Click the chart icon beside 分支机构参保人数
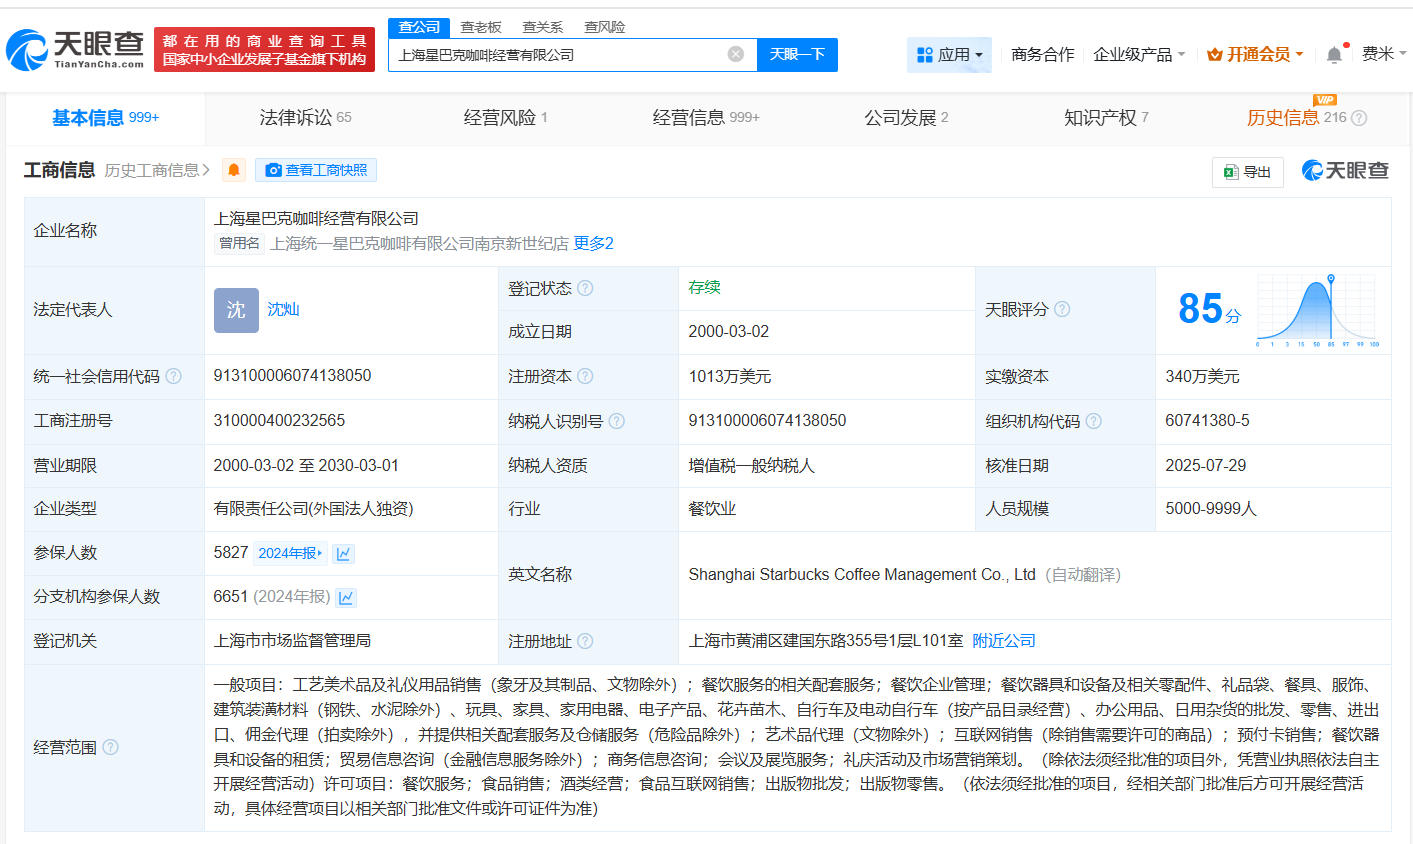This screenshot has width=1413, height=844. tap(343, 597)
